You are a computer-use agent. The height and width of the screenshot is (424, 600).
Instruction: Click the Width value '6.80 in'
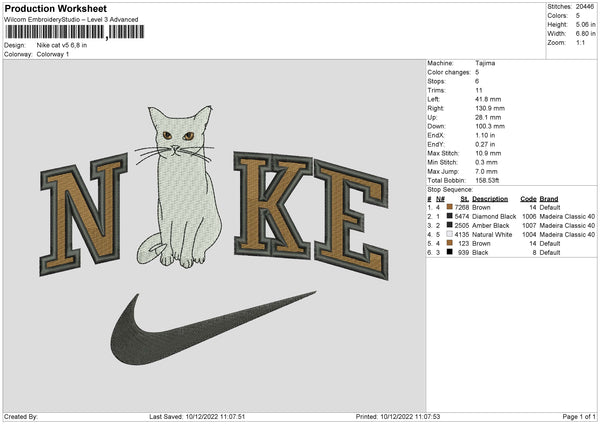(585, 34)
